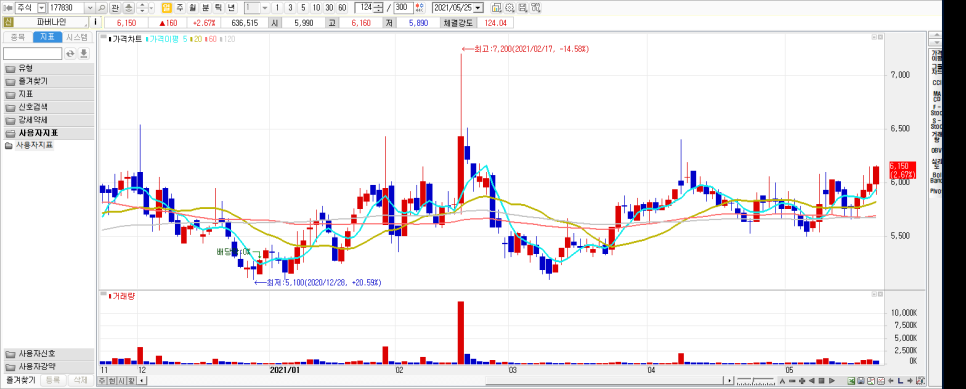Open the 강세약세 folder
Image resolution: width=966 pixels, height=389 pixels.
[x=49, y=120]
